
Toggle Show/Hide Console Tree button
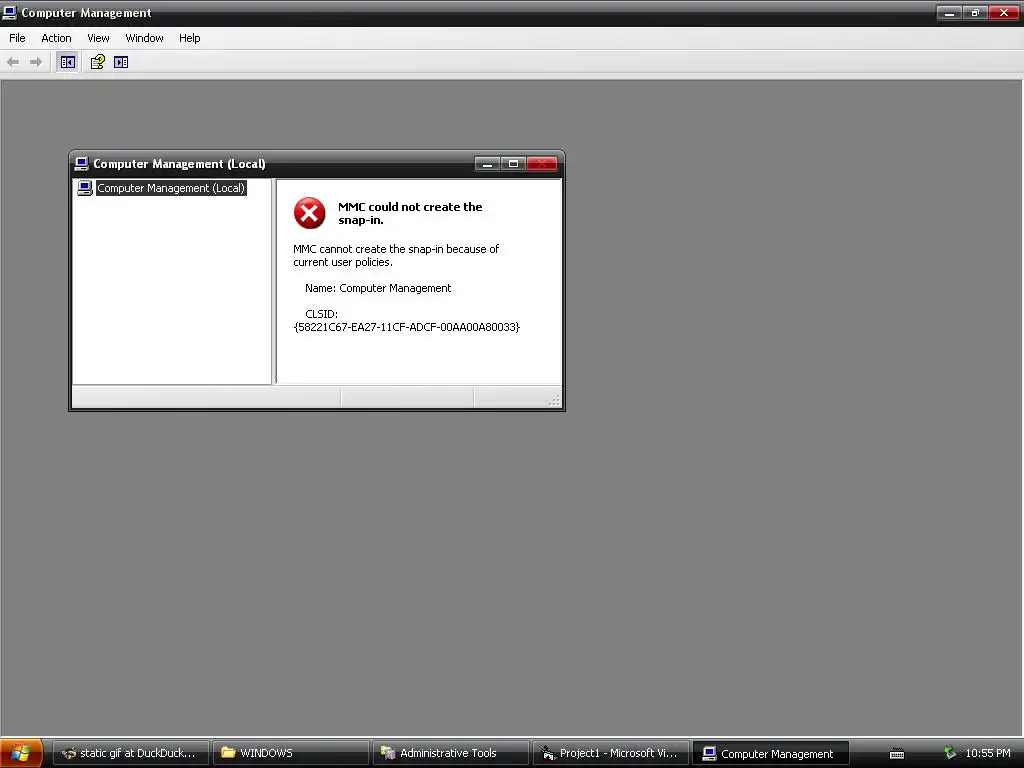click(x=68, y=62)
